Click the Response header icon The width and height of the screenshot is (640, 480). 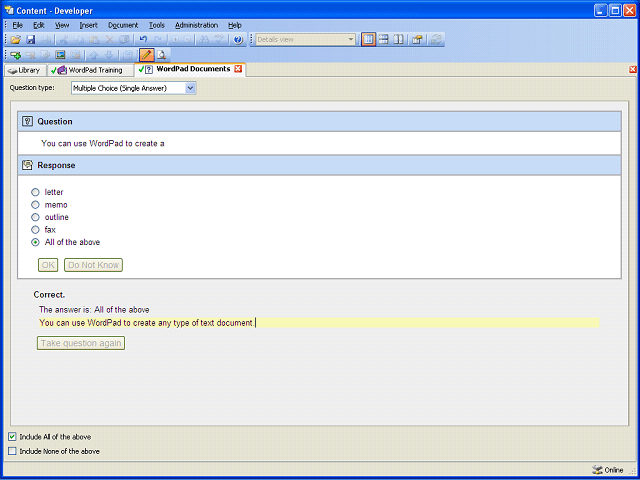(x=27, y=165)
